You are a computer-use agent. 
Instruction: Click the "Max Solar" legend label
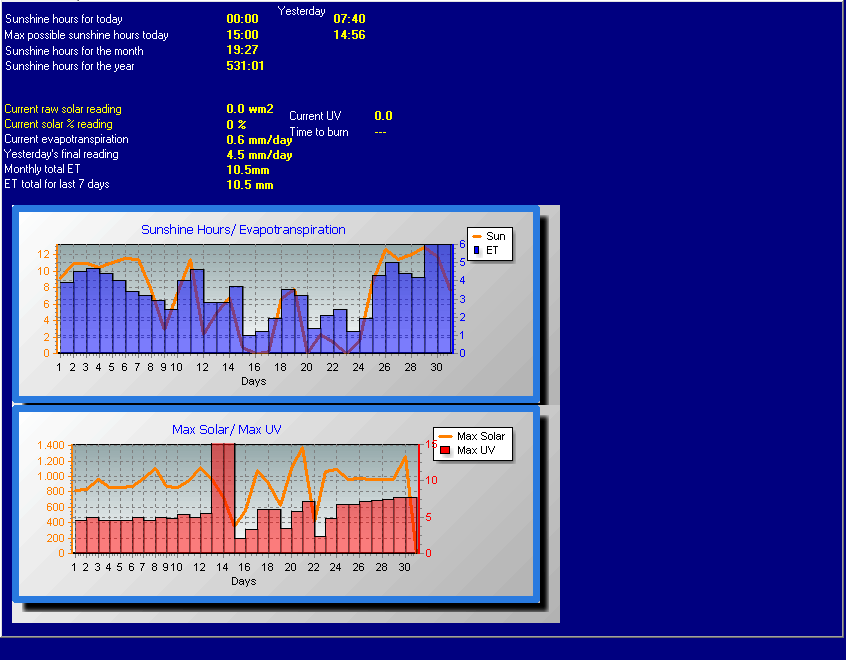pyautogui.click(x=481, y=436)
